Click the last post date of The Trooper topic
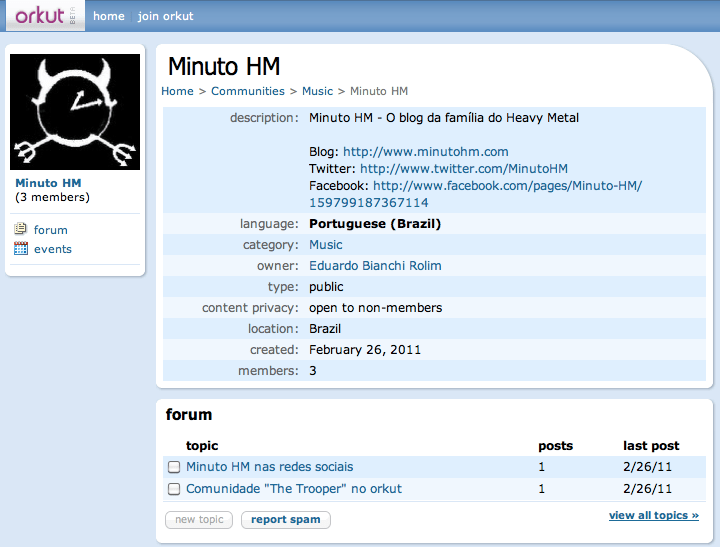The height and width of the screenshot is (547, 720). click(647, 489)
